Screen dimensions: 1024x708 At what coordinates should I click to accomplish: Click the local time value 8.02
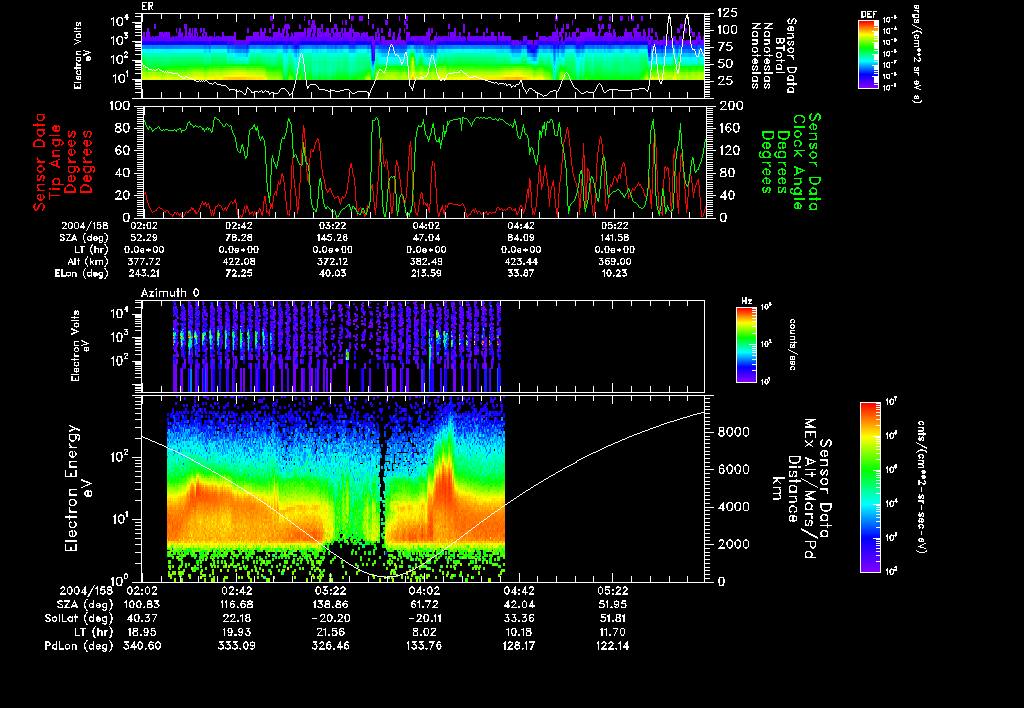(424, 632)
